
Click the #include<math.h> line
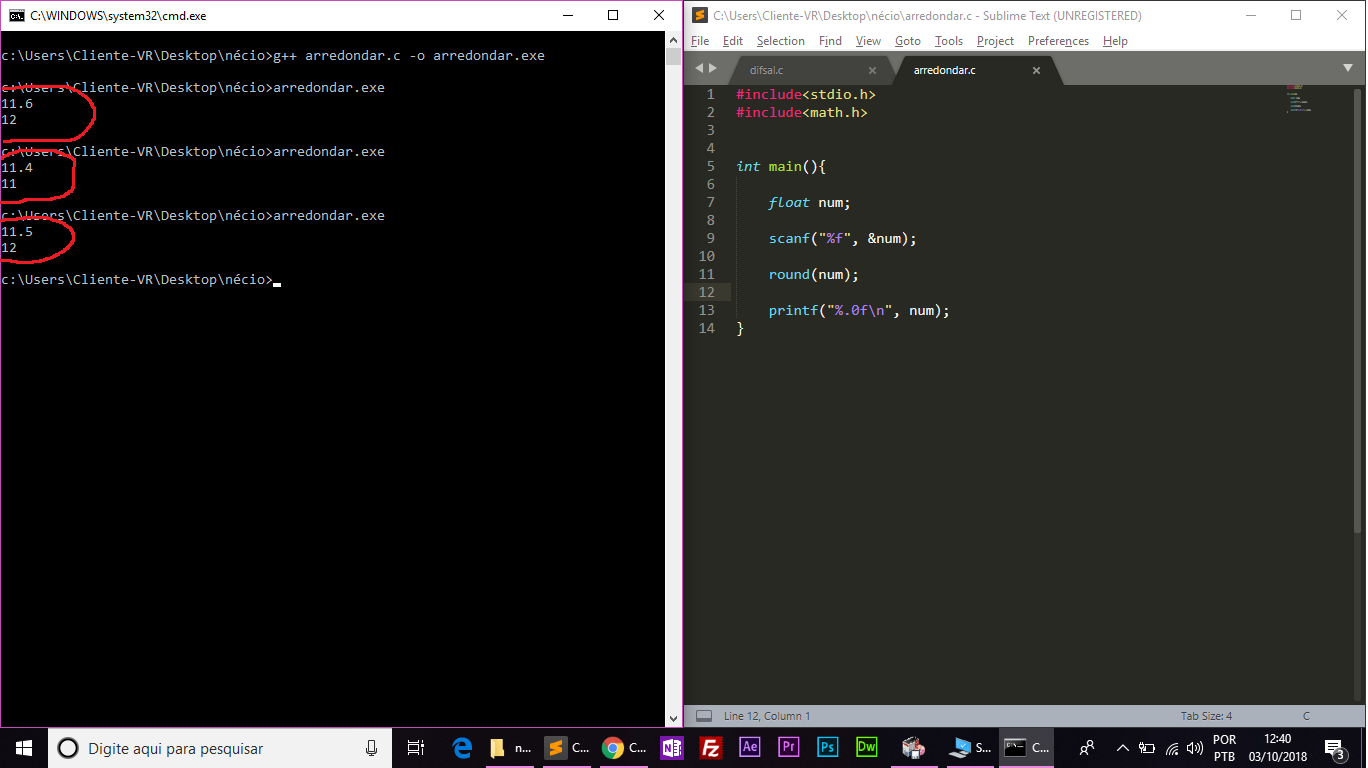(x=802, y=112)
